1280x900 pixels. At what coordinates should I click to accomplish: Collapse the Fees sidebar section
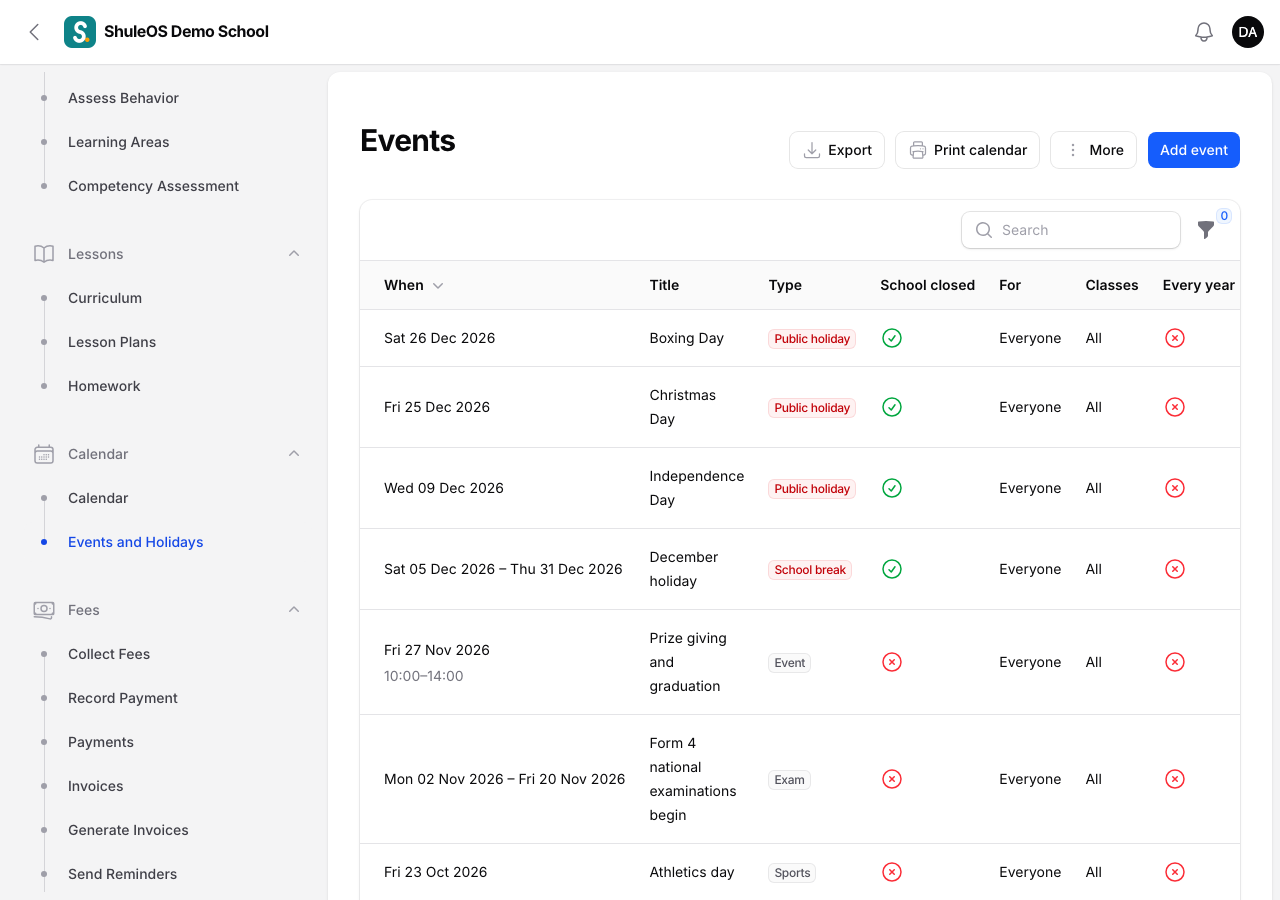click(x=294, y=610)
